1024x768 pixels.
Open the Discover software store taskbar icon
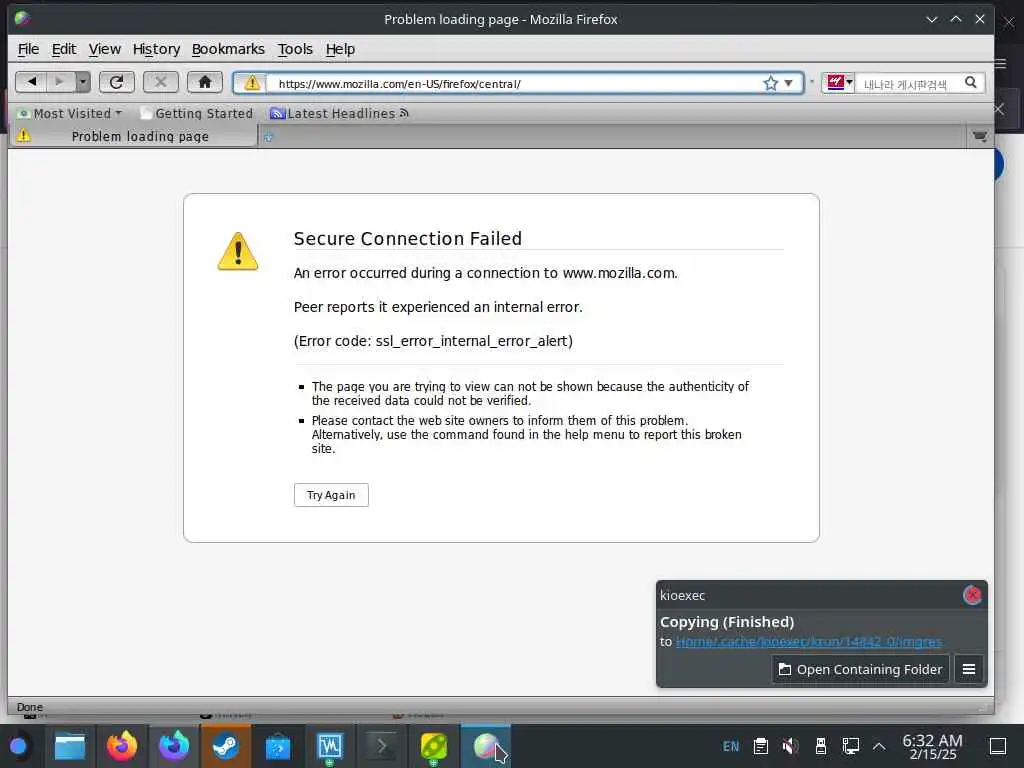(278, 746)
